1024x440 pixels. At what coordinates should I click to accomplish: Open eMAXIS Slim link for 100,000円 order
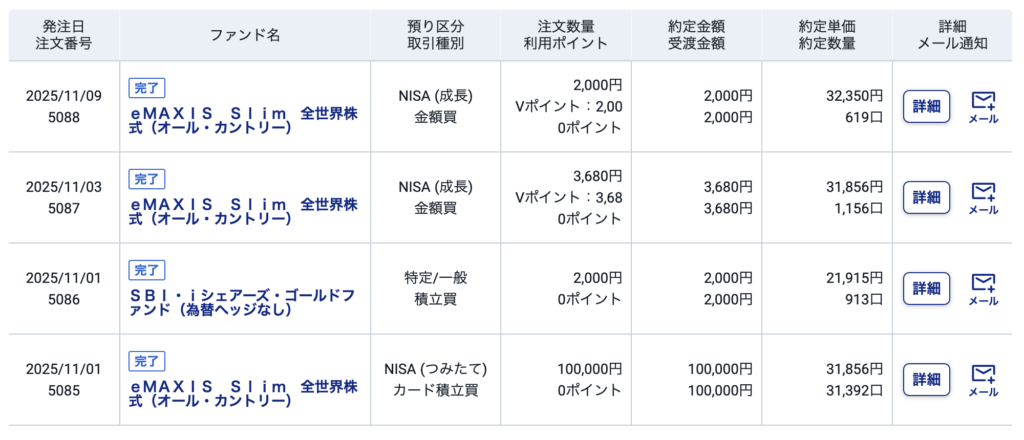[x=243, y=393]
